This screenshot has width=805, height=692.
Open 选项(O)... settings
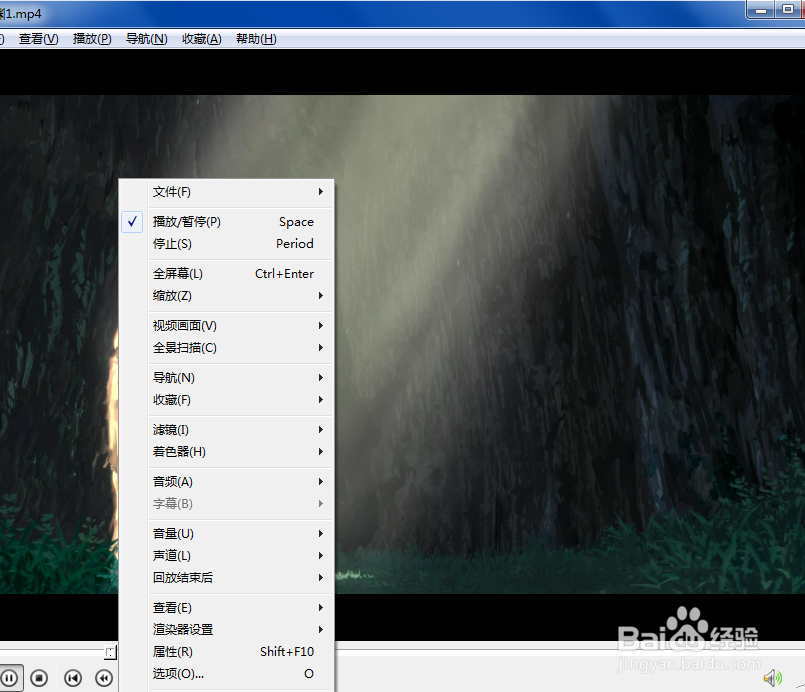click(x=226, y=674)
